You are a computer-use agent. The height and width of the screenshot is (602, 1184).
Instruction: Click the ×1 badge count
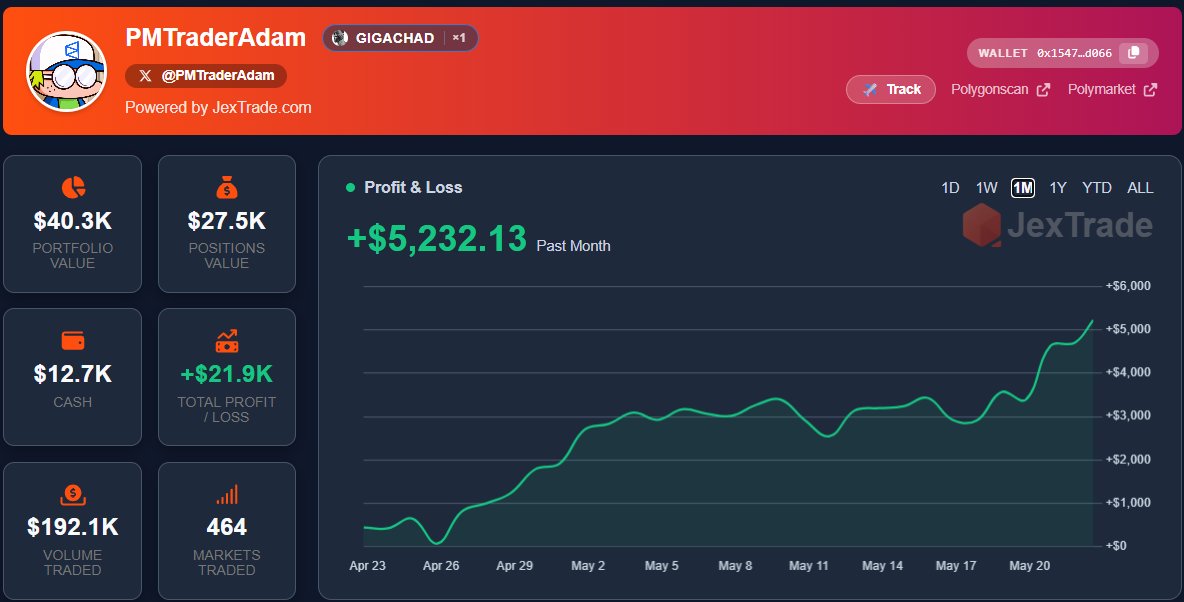pyautogui.click(x=458, y=38)
